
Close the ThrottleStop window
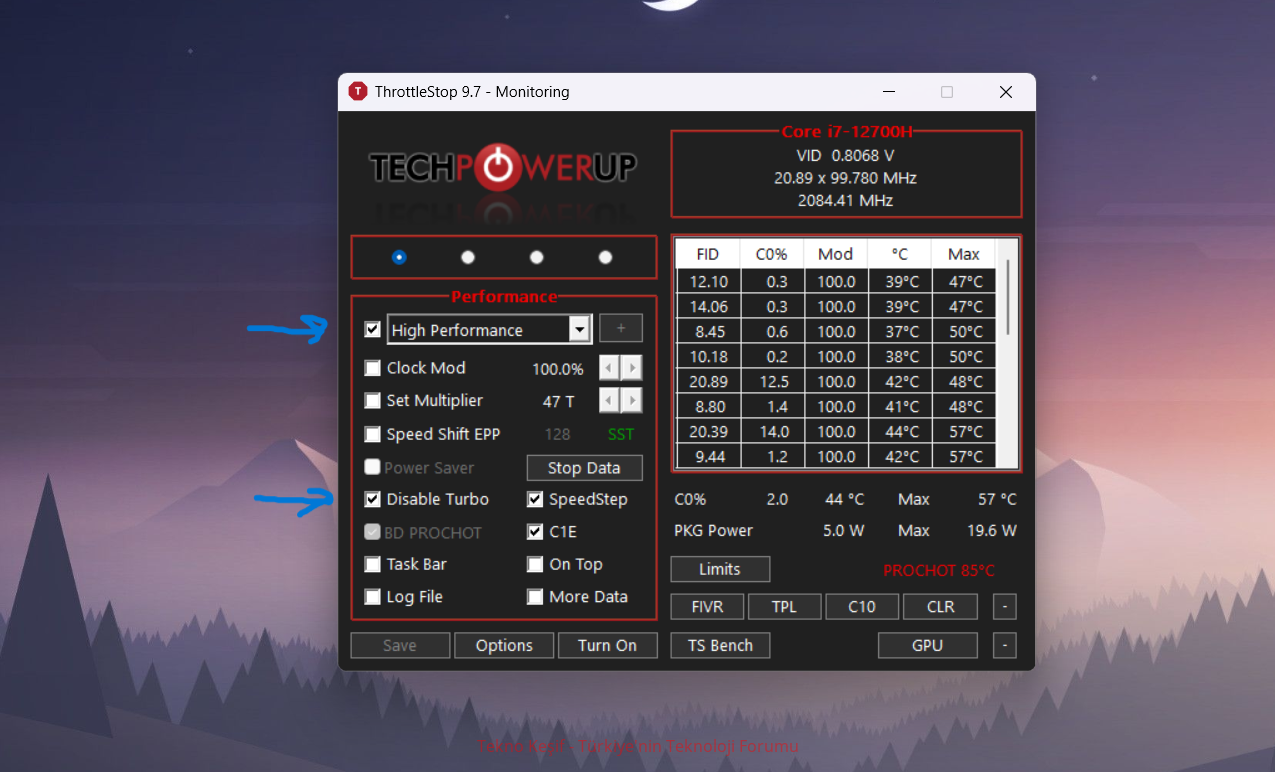click(1006, 92)
